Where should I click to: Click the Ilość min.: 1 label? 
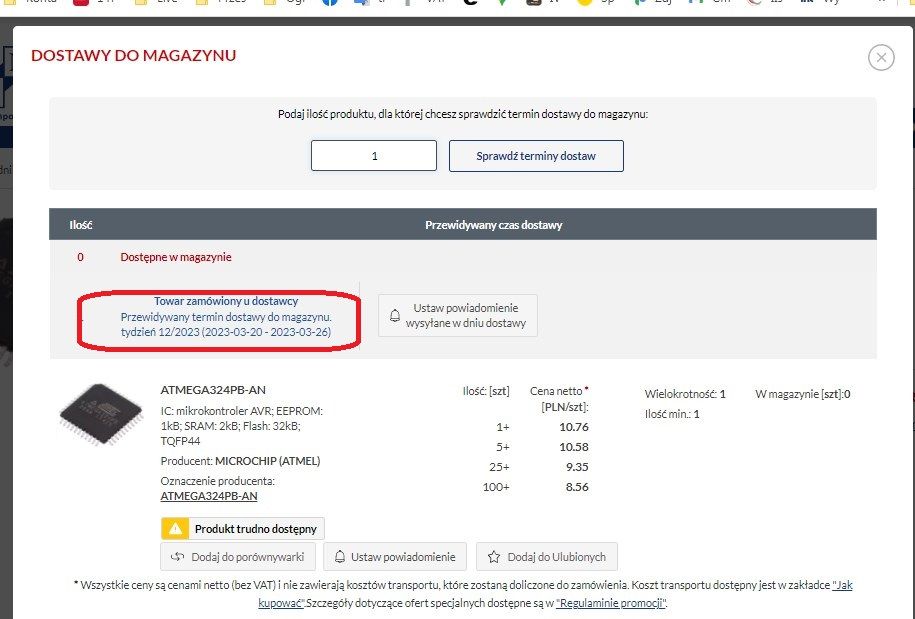tap(672, 414)
